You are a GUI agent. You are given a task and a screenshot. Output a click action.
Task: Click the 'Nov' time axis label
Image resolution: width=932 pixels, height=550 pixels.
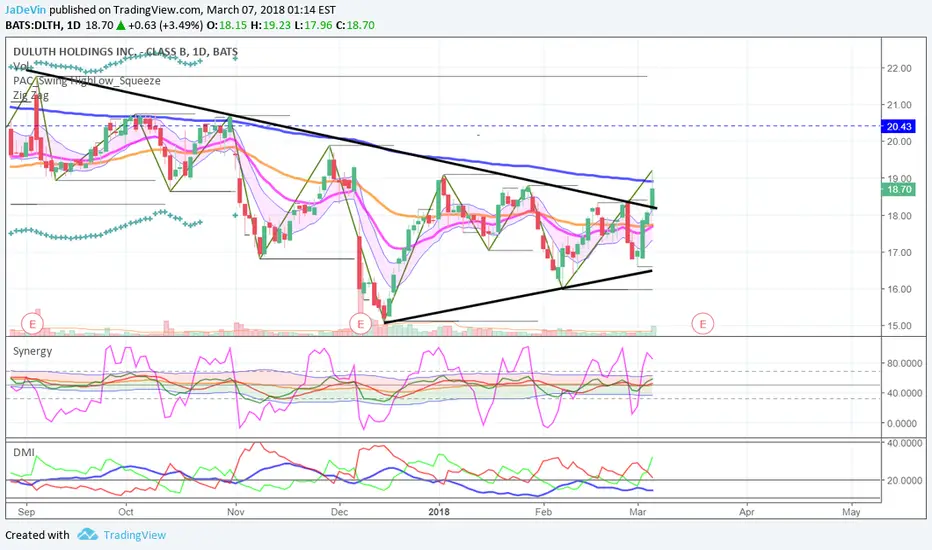[x=236, y=512]
